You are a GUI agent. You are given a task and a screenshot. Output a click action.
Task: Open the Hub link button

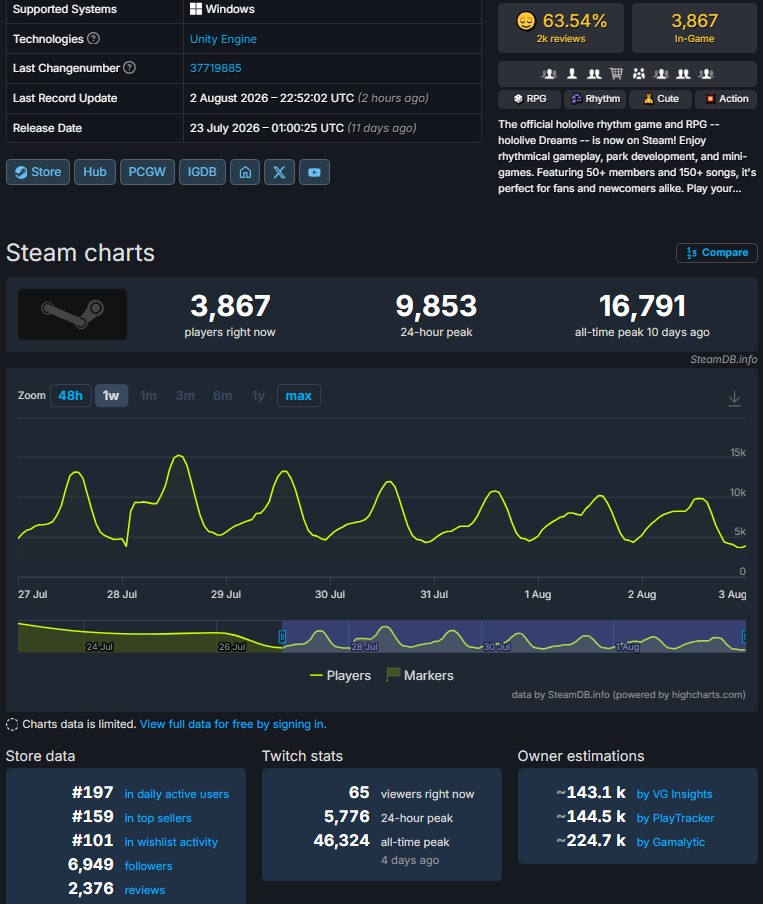[x=95, y=172]
